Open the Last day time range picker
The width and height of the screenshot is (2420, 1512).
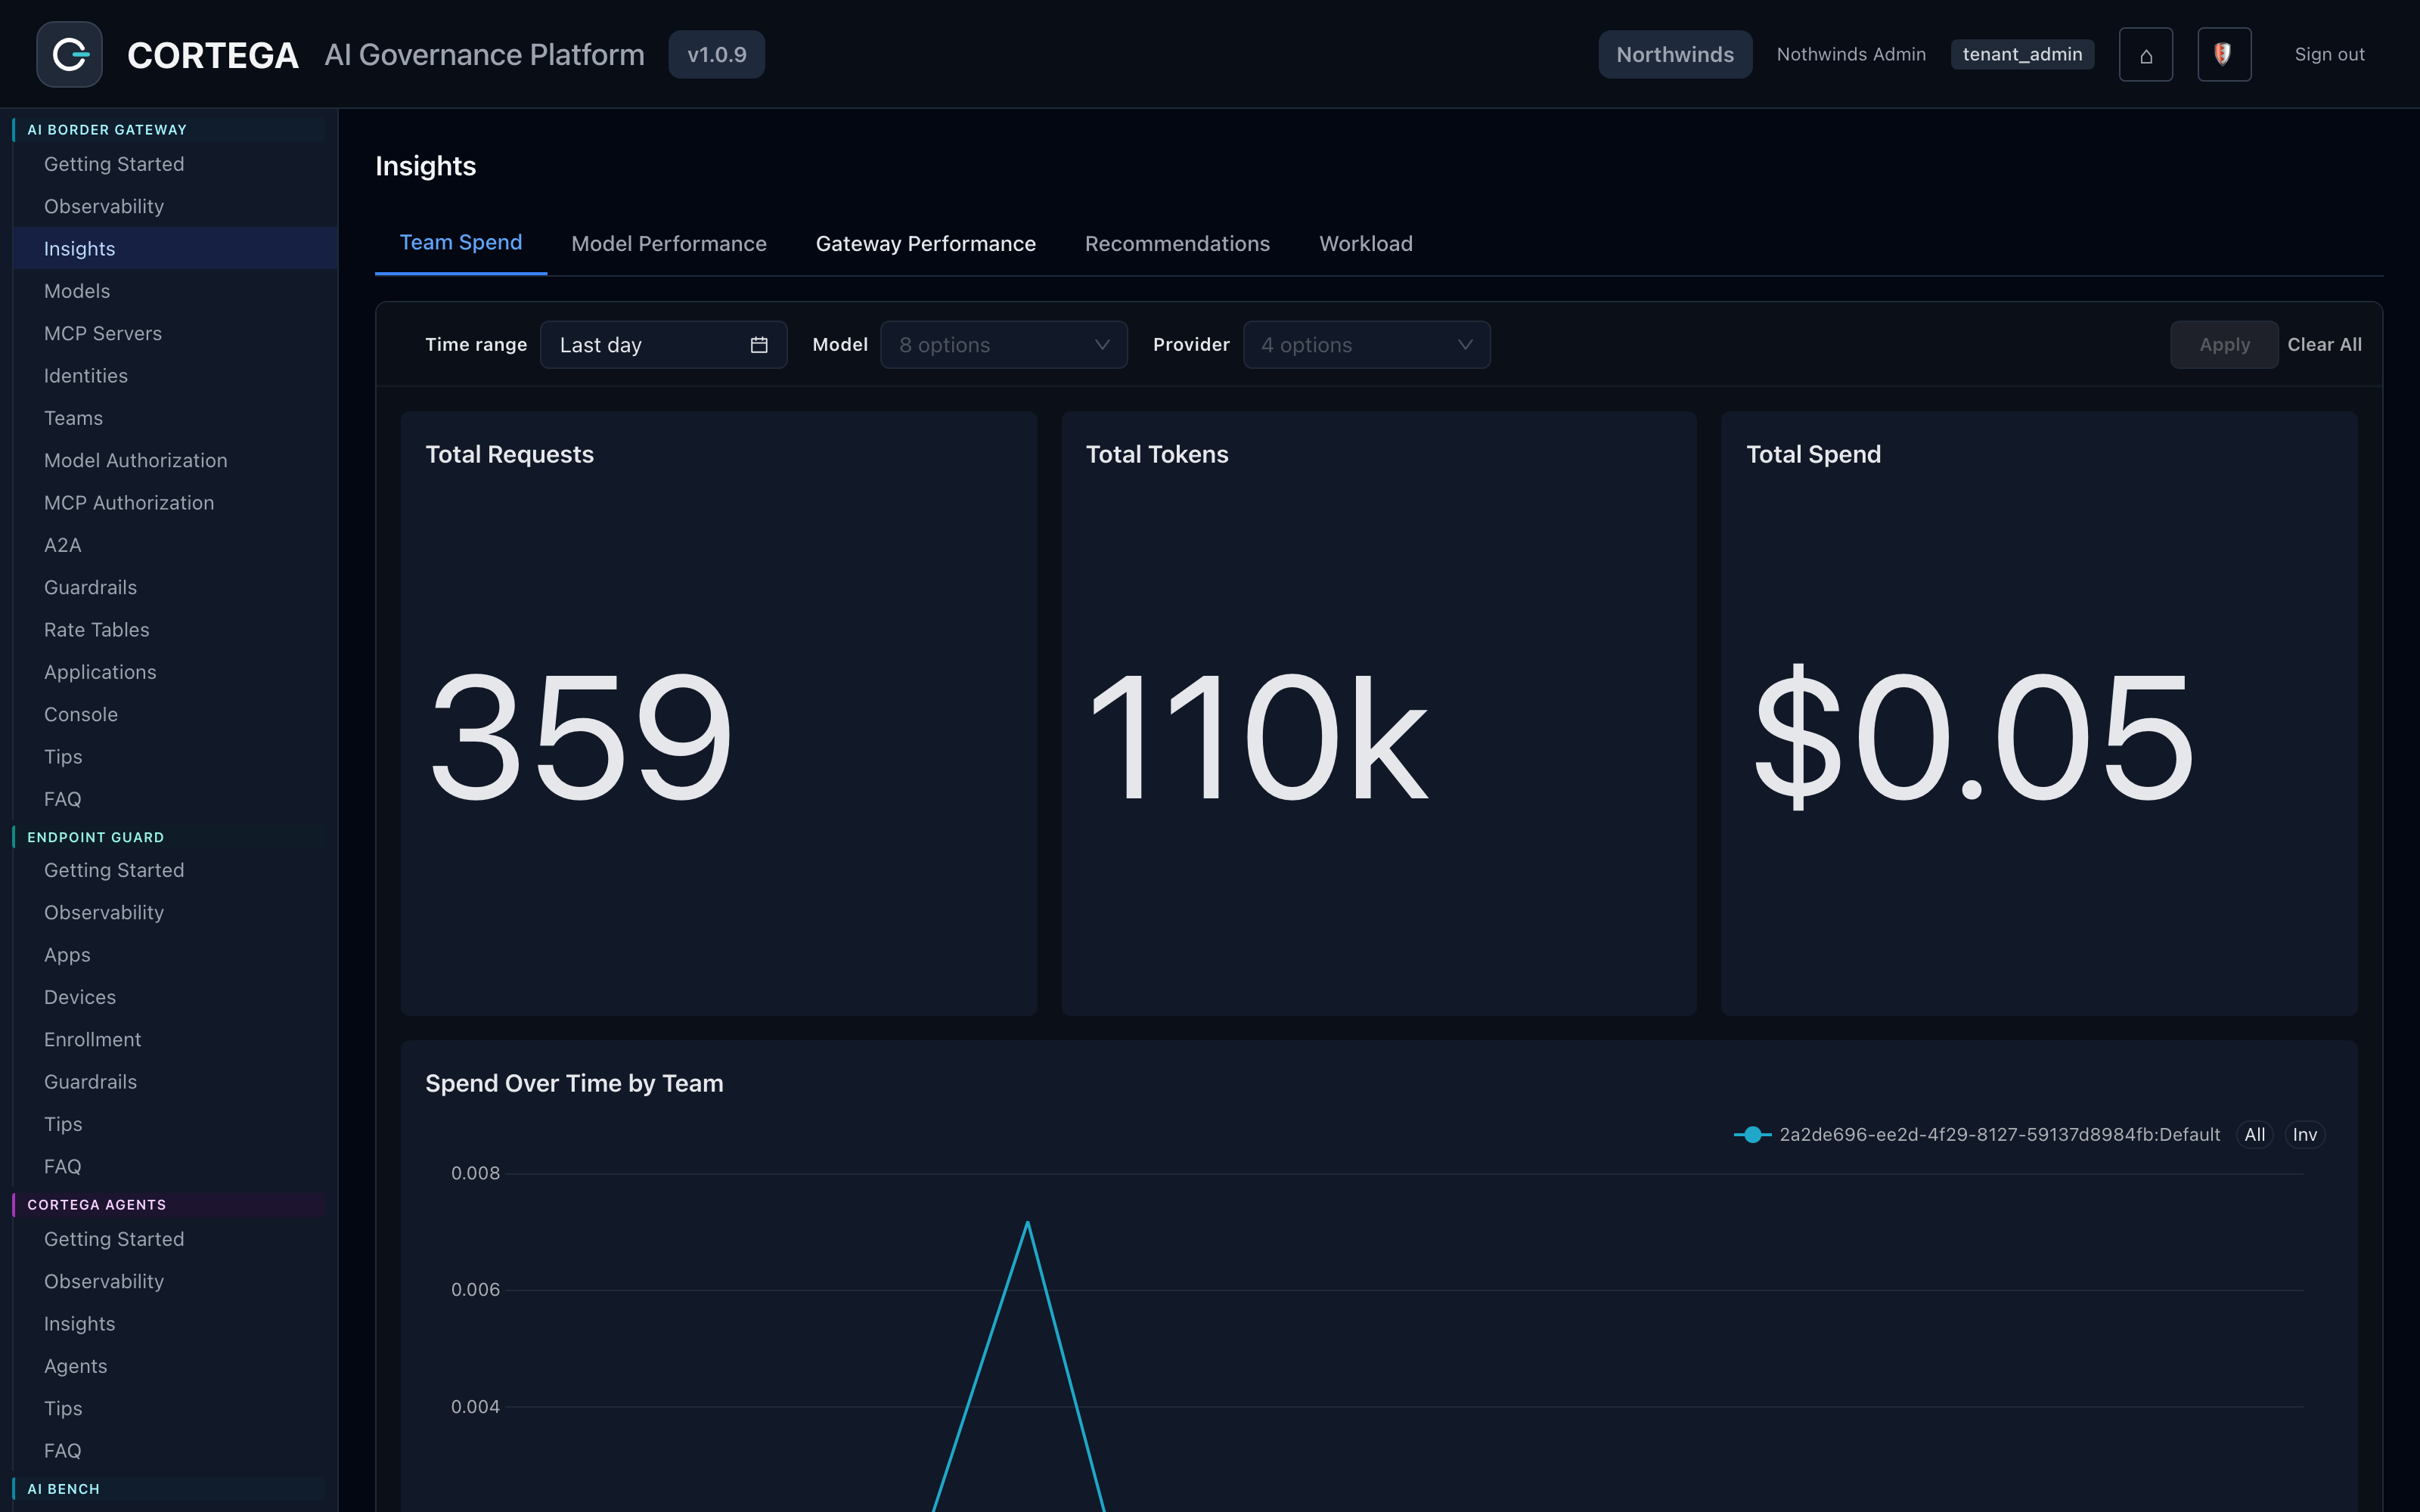663,345
